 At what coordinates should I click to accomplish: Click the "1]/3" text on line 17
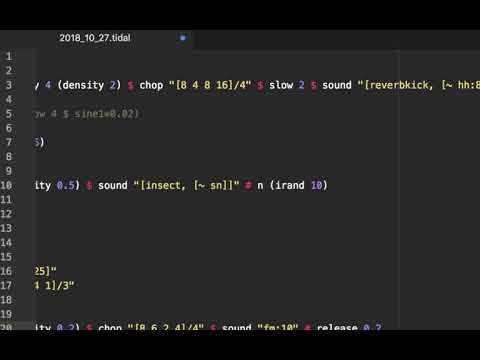(57, 286)
